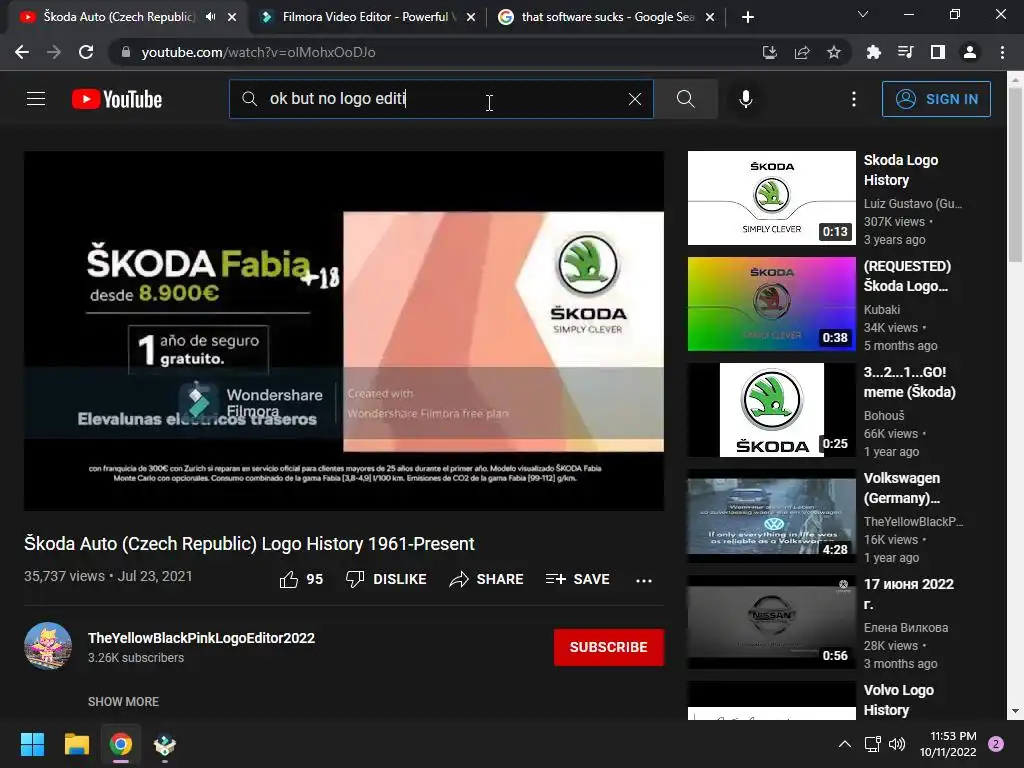
Task: Open the (REQUESTED) Škoda Logo video thumbnail
Action: (771, 304)
